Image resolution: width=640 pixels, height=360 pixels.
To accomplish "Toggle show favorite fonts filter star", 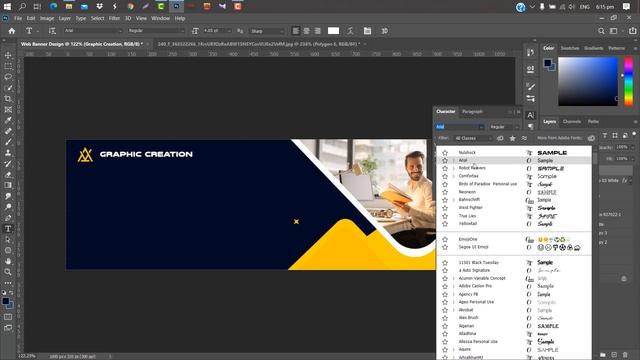I will coord(512,138).
